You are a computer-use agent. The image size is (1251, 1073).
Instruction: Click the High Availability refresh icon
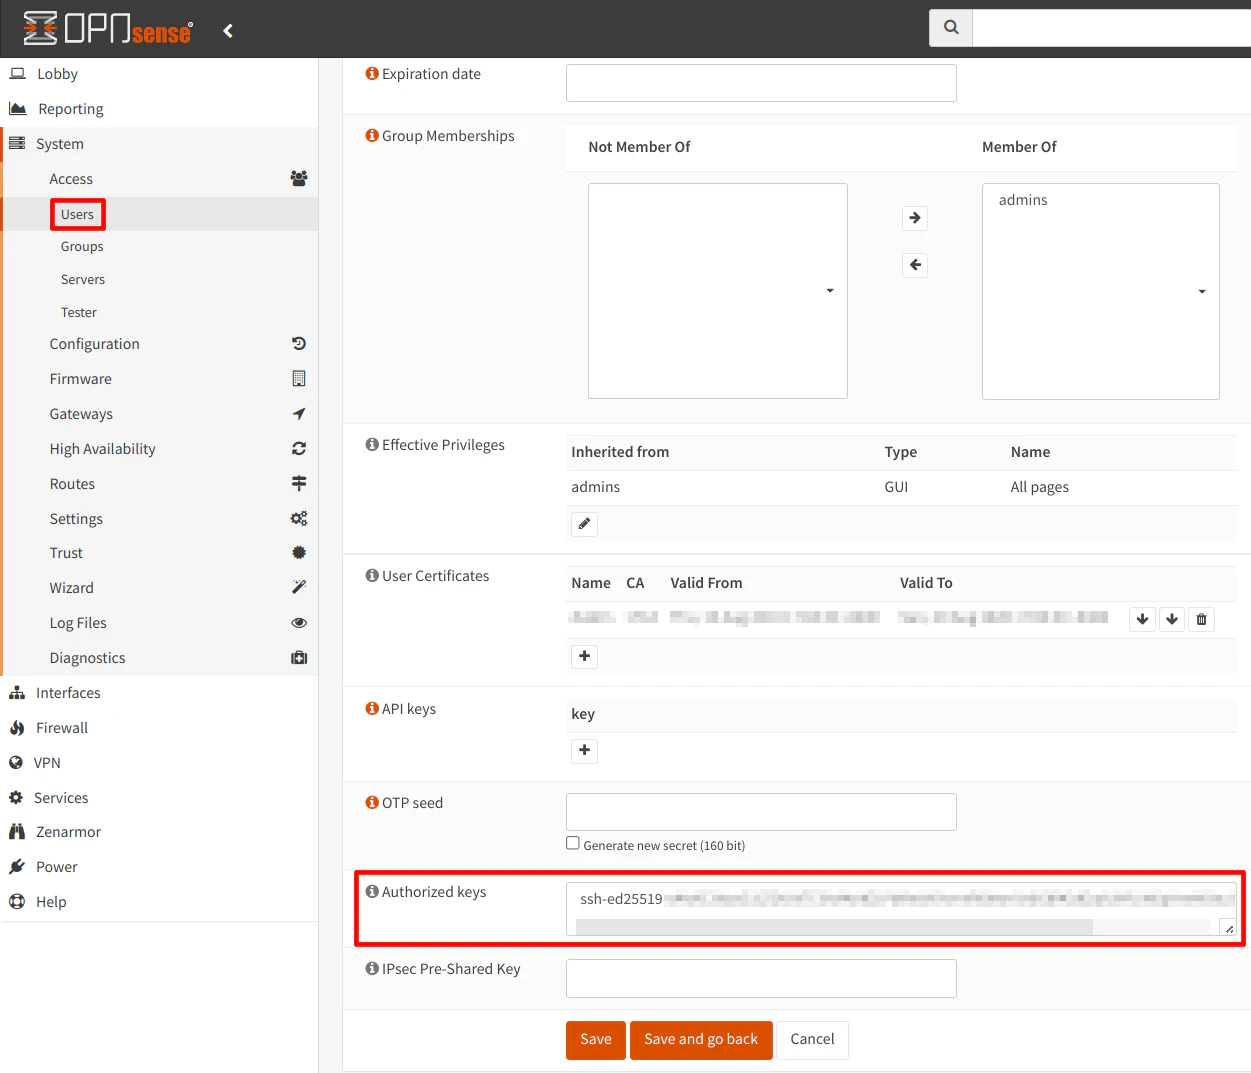tap(299, 449)
